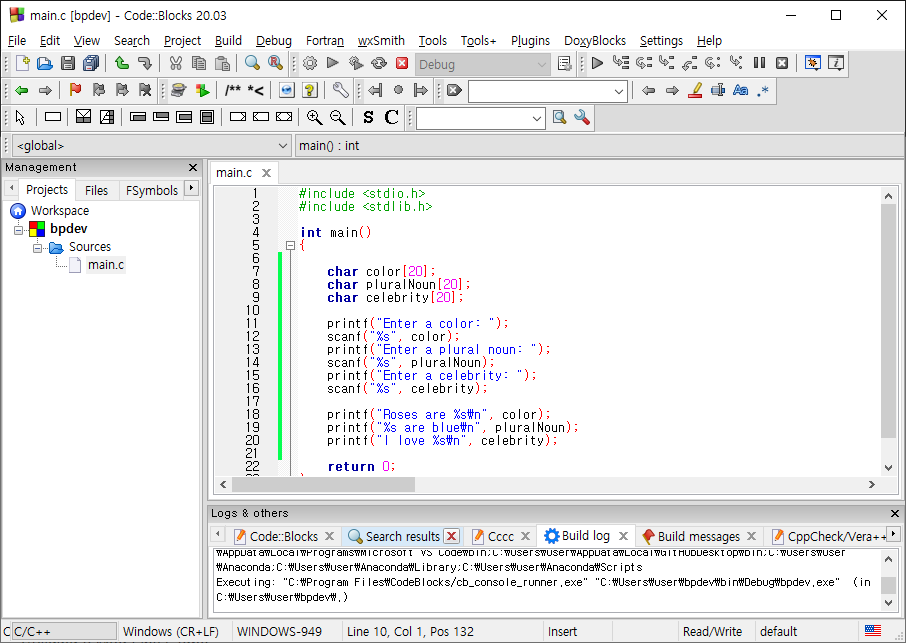
Task: Close the Logs & others panel
Action: coord(895,513)
